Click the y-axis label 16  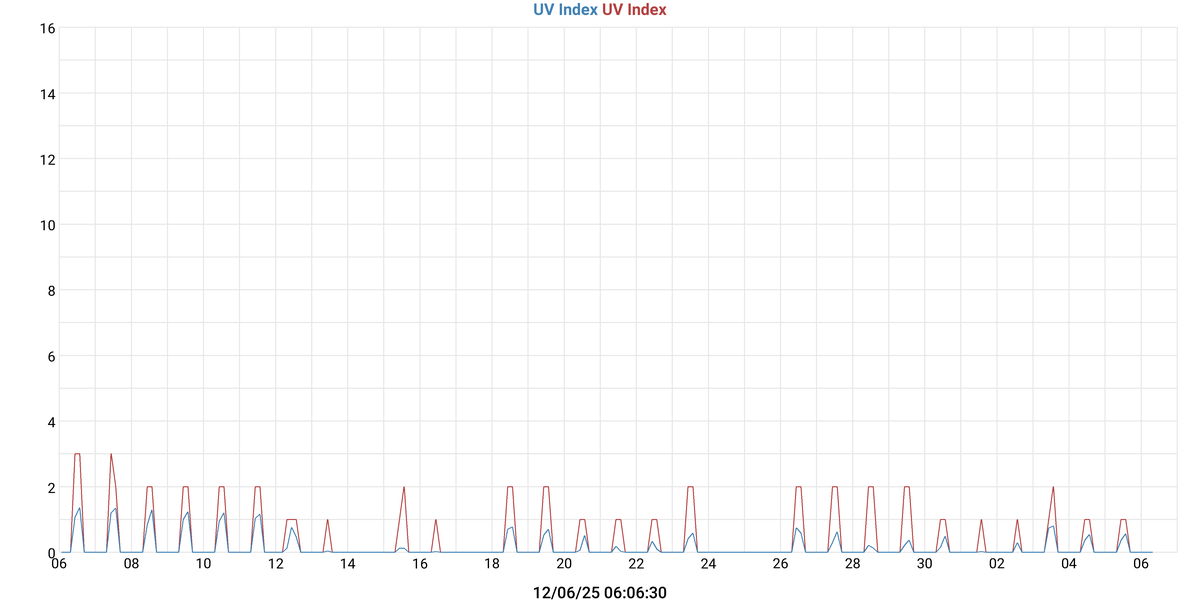coord(47,28)
